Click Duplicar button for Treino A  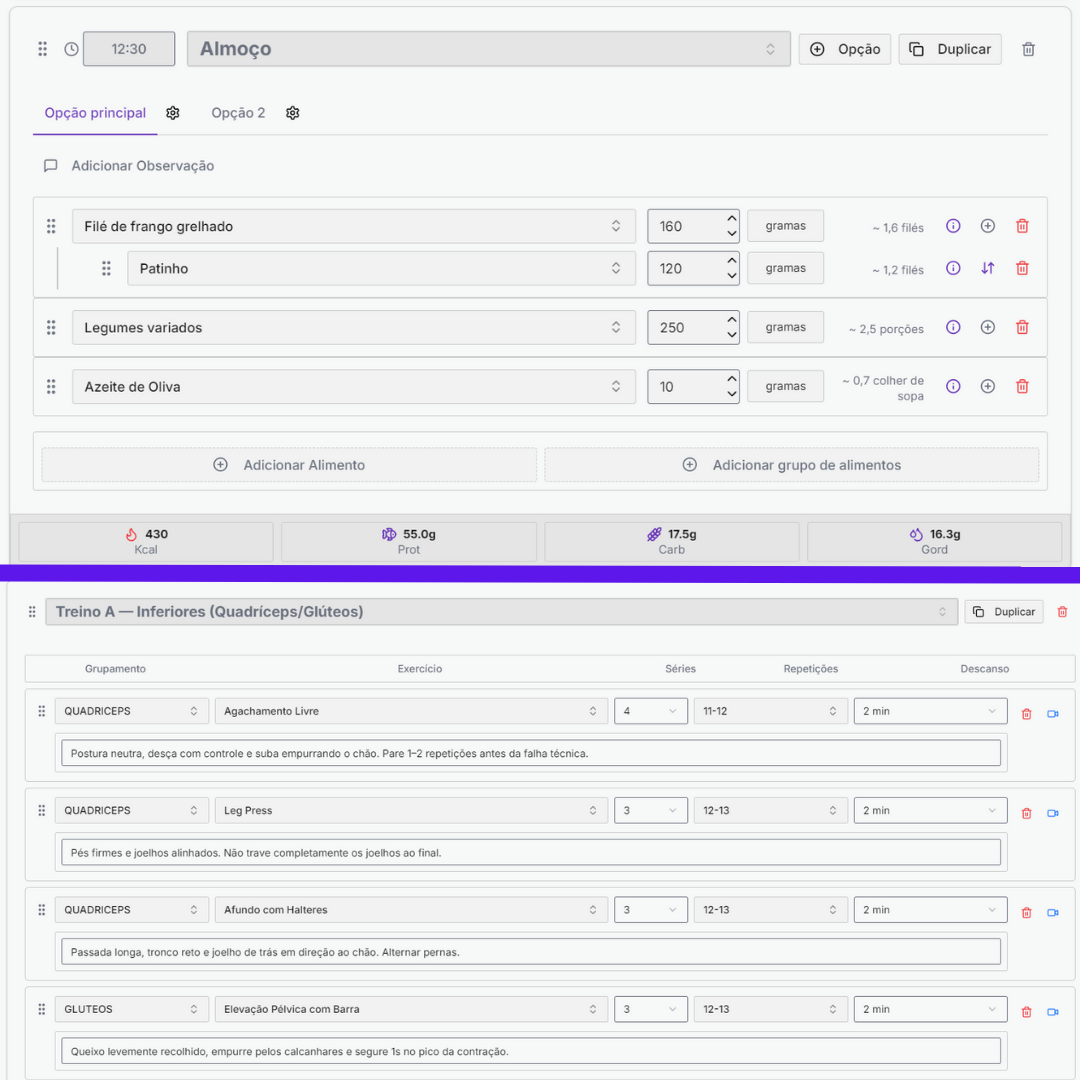tap(1003, 611)
